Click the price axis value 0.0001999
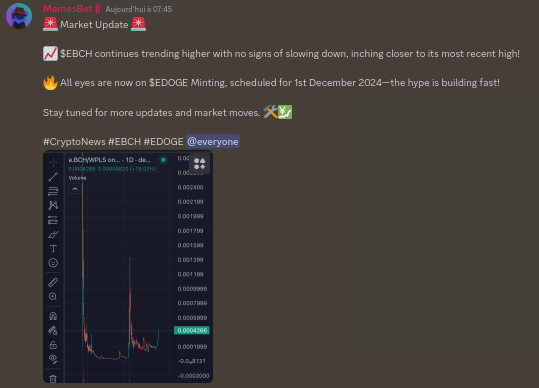This screenshot has height=388, width=539. [x=192, y=346]
